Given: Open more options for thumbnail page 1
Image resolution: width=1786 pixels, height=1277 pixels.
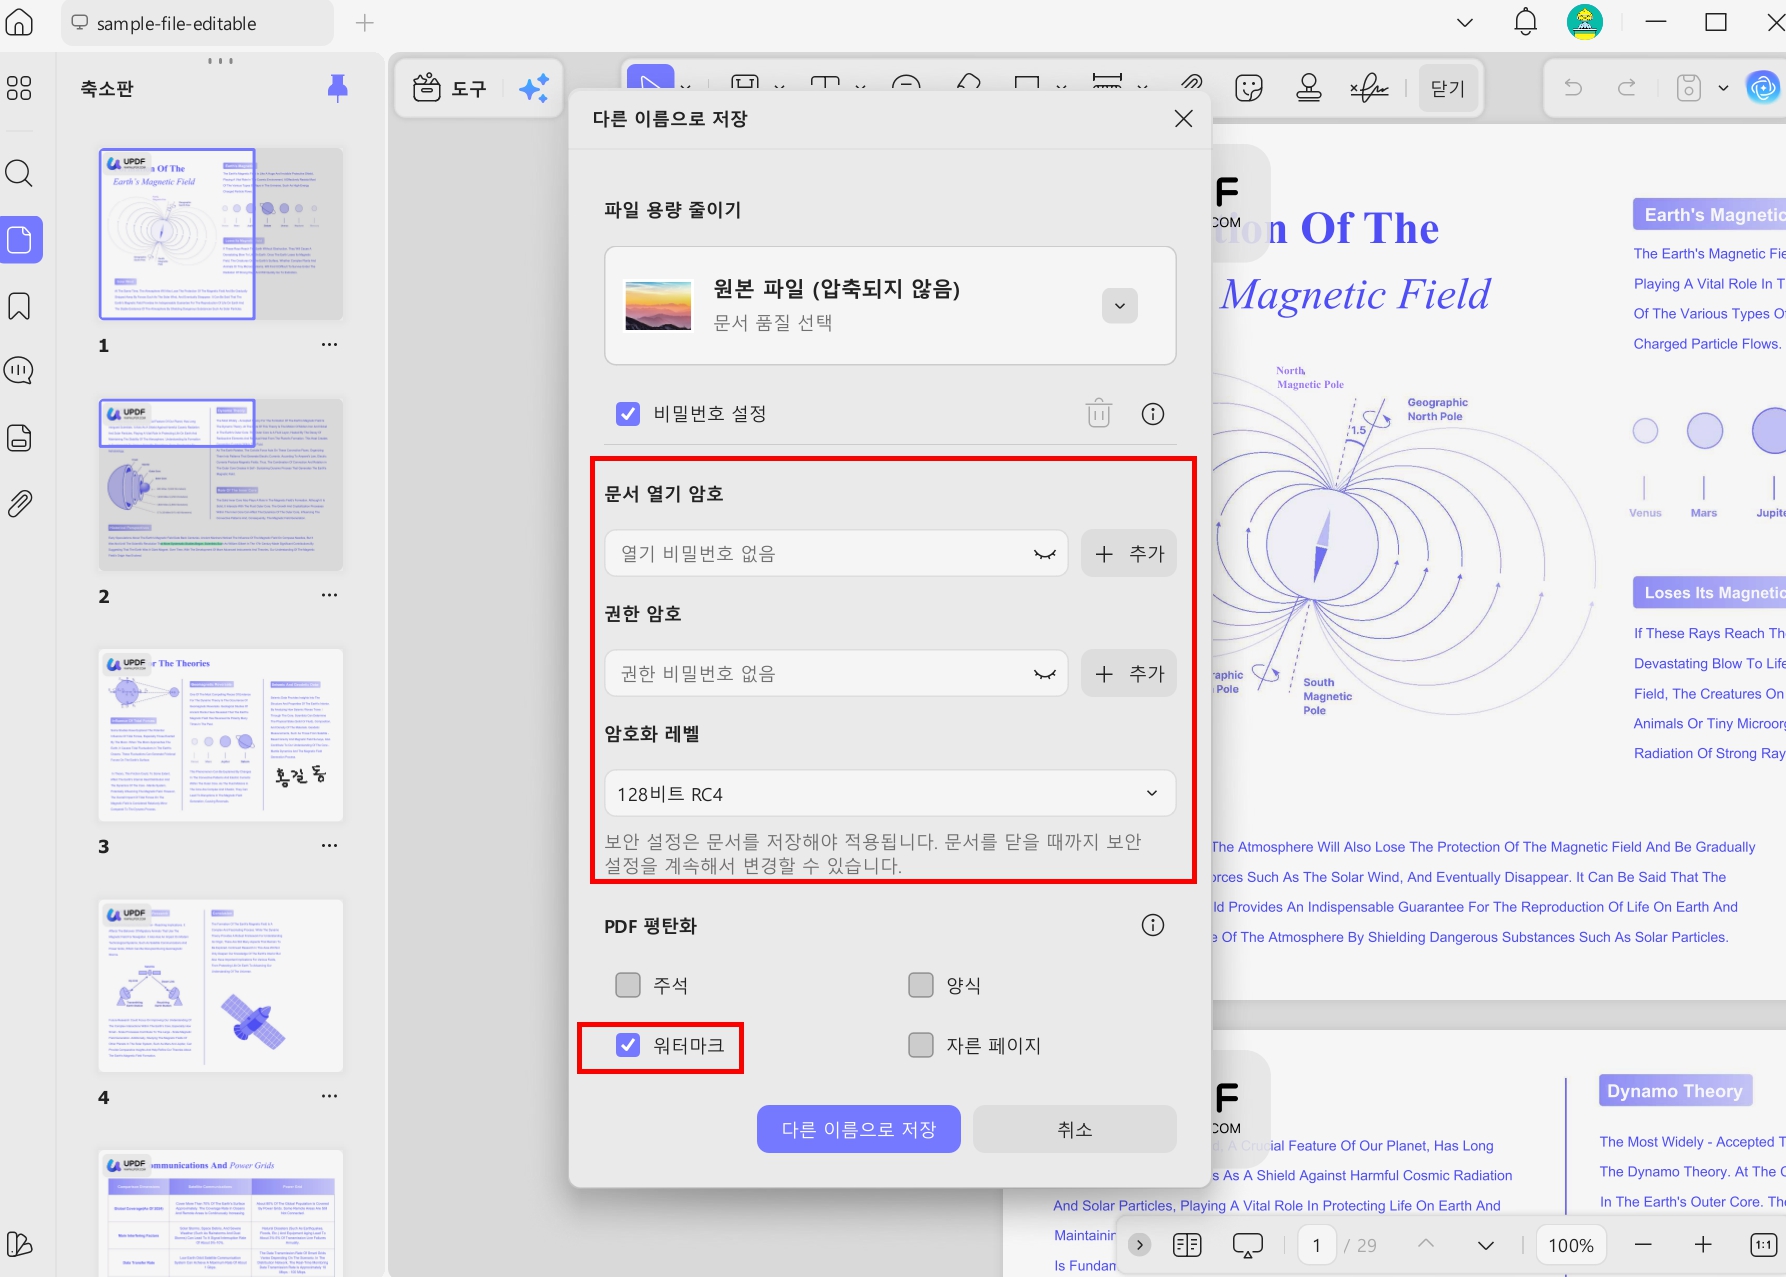Looking at the screenshot, I should pos(329,344).
